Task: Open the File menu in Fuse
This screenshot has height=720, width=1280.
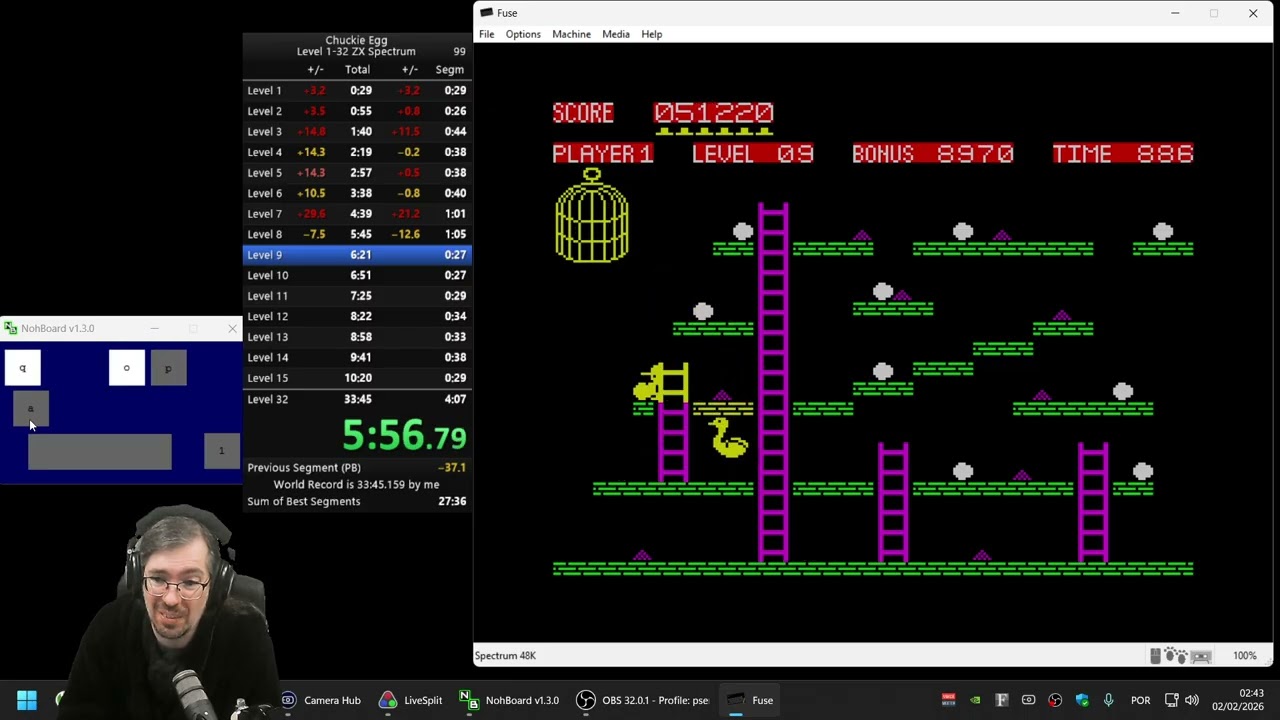Action: (486, 34)
